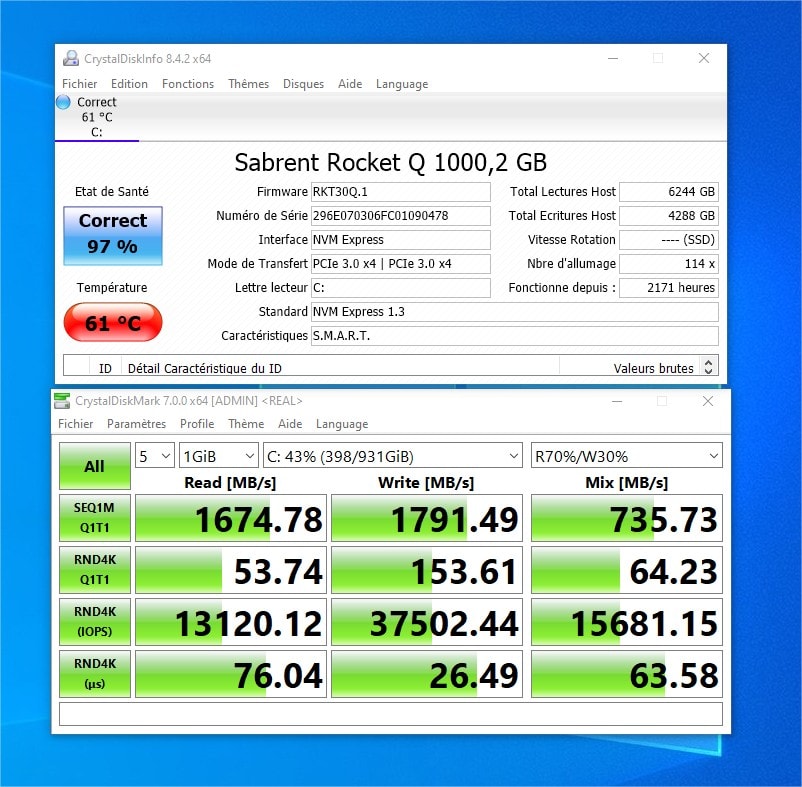The image size is (802, 787).
Task: Click the IOPS read result 13120.12
Action: pyautogui.click(x=231, y=622)
